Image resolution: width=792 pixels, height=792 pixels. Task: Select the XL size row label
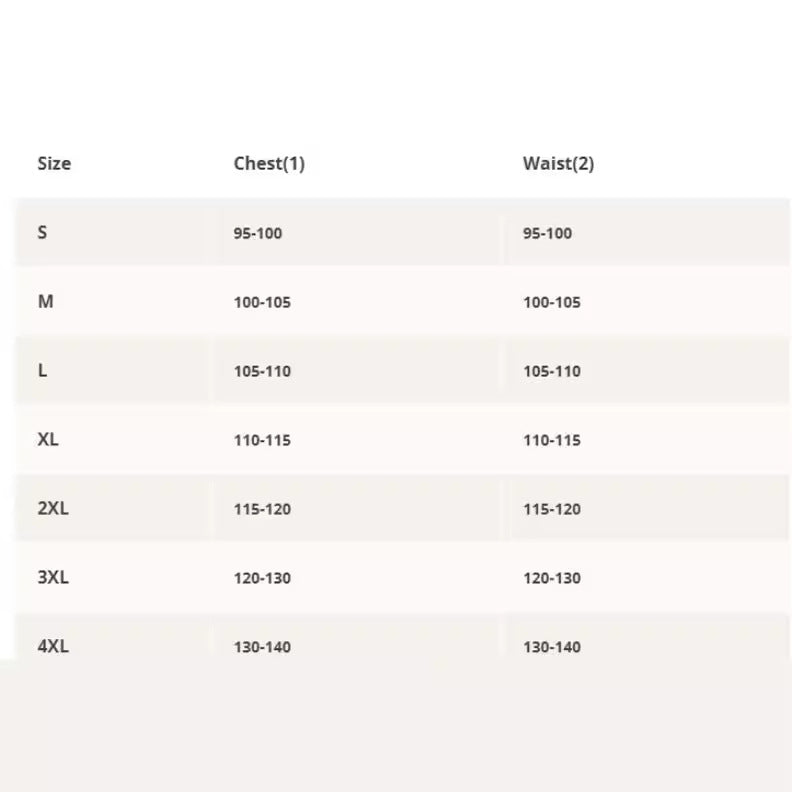point(48,439)
